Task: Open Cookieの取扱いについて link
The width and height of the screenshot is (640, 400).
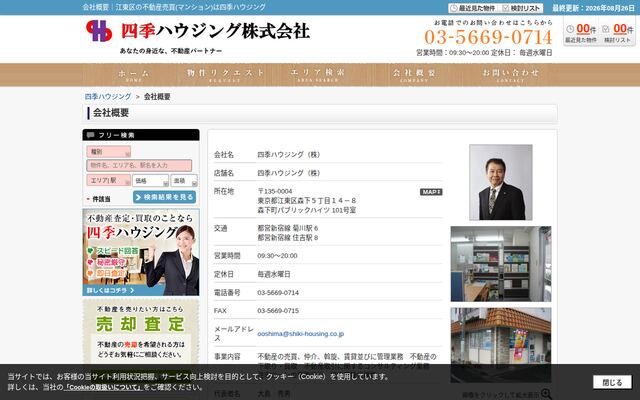Action: (x=104, y=387)
